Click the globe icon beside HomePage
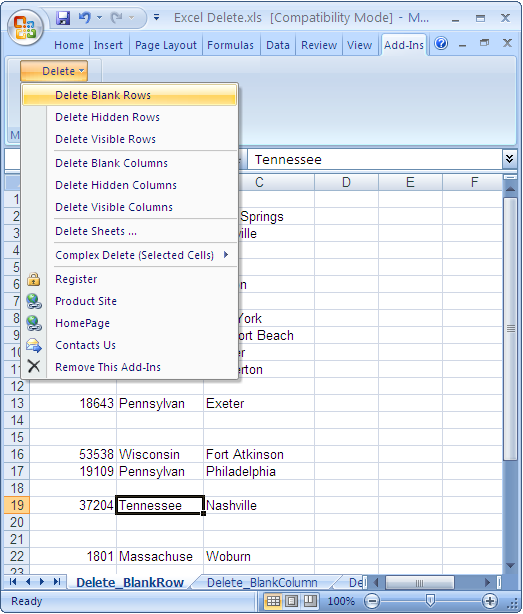The width and height of the screenshot is (523, 614). pos(34,323)
